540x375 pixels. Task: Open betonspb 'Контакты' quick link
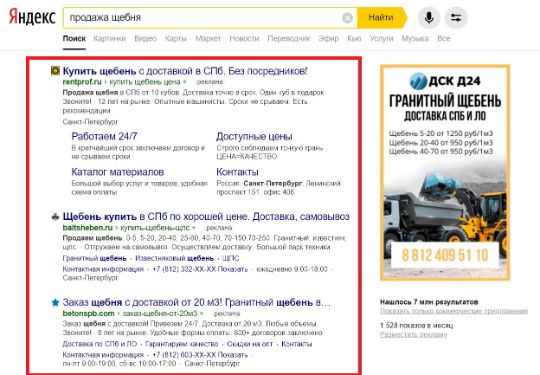click(297, 344)
